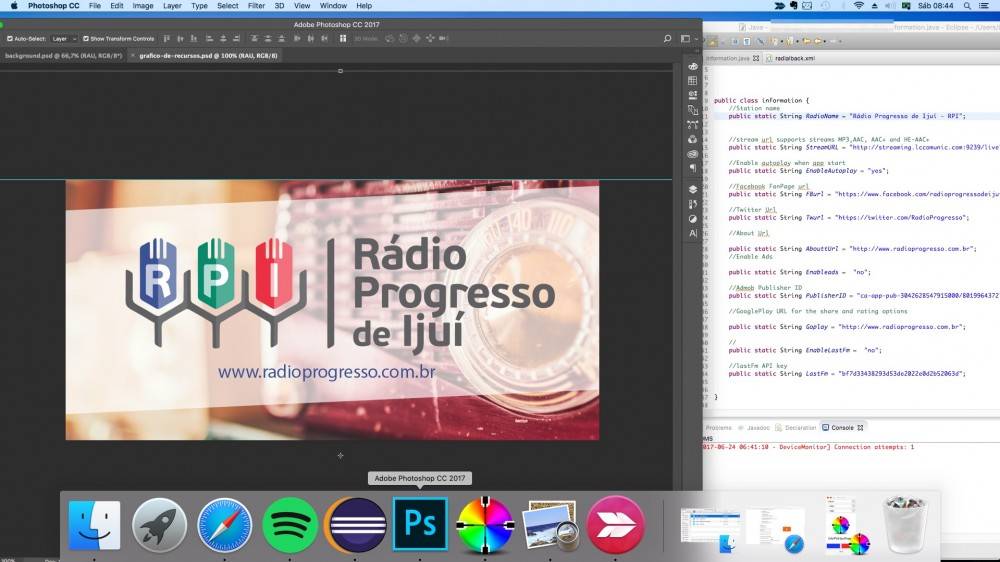Click the color picker minimized window in dock
The width and height of the screenshot is (1000, 562).
[848, 525]
